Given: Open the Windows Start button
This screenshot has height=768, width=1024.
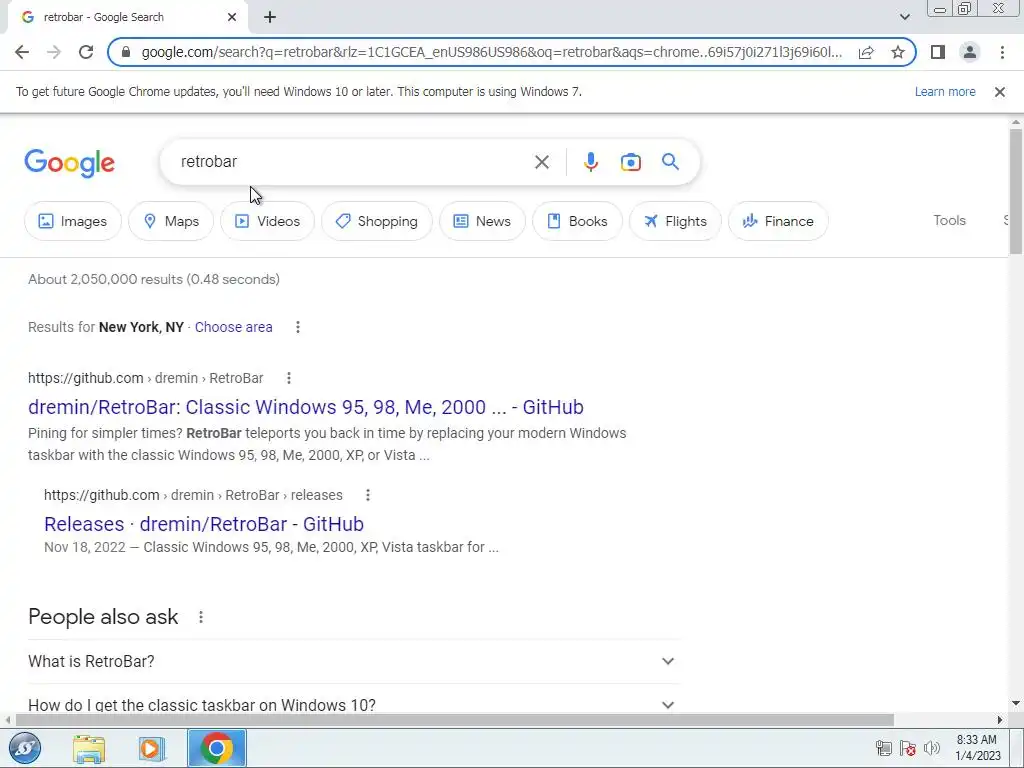Looking at the screenshot, I should click(25, 748).
